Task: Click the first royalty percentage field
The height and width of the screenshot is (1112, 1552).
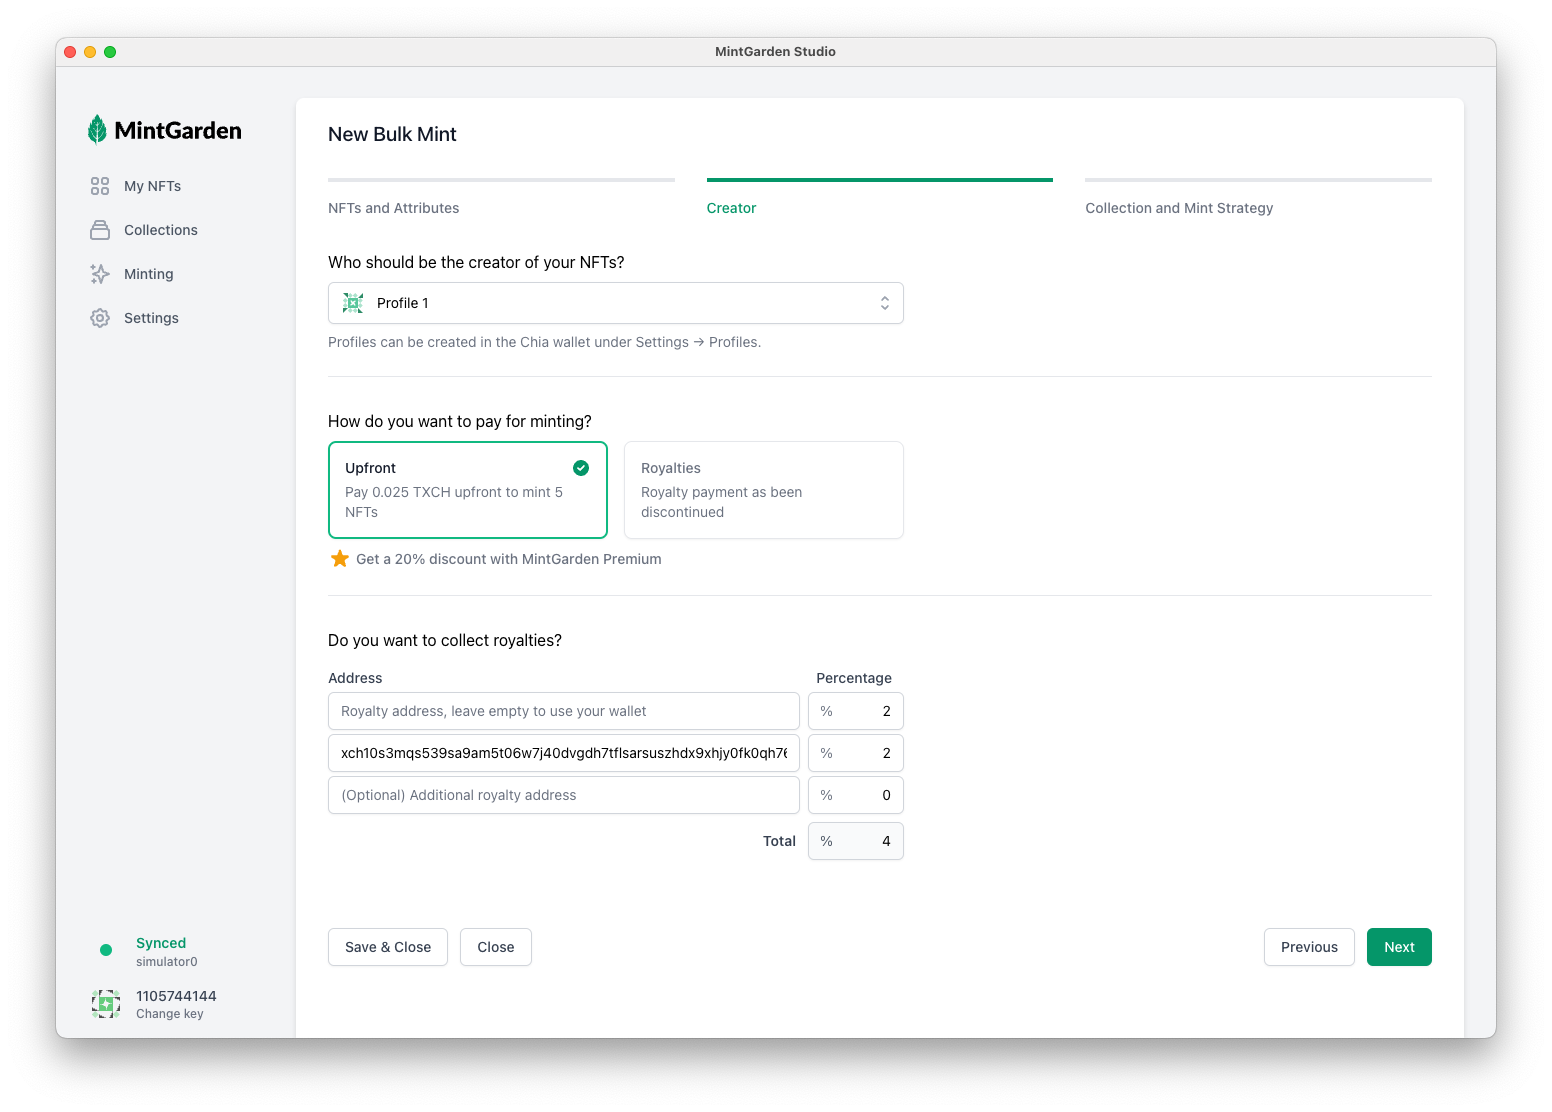Action: tap(856, 711)
